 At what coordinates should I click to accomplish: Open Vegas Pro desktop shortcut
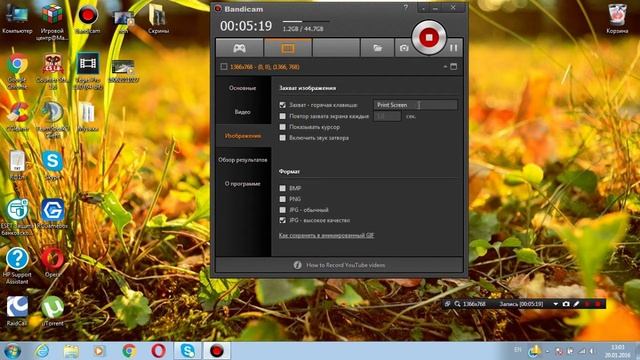coord(88,71)
